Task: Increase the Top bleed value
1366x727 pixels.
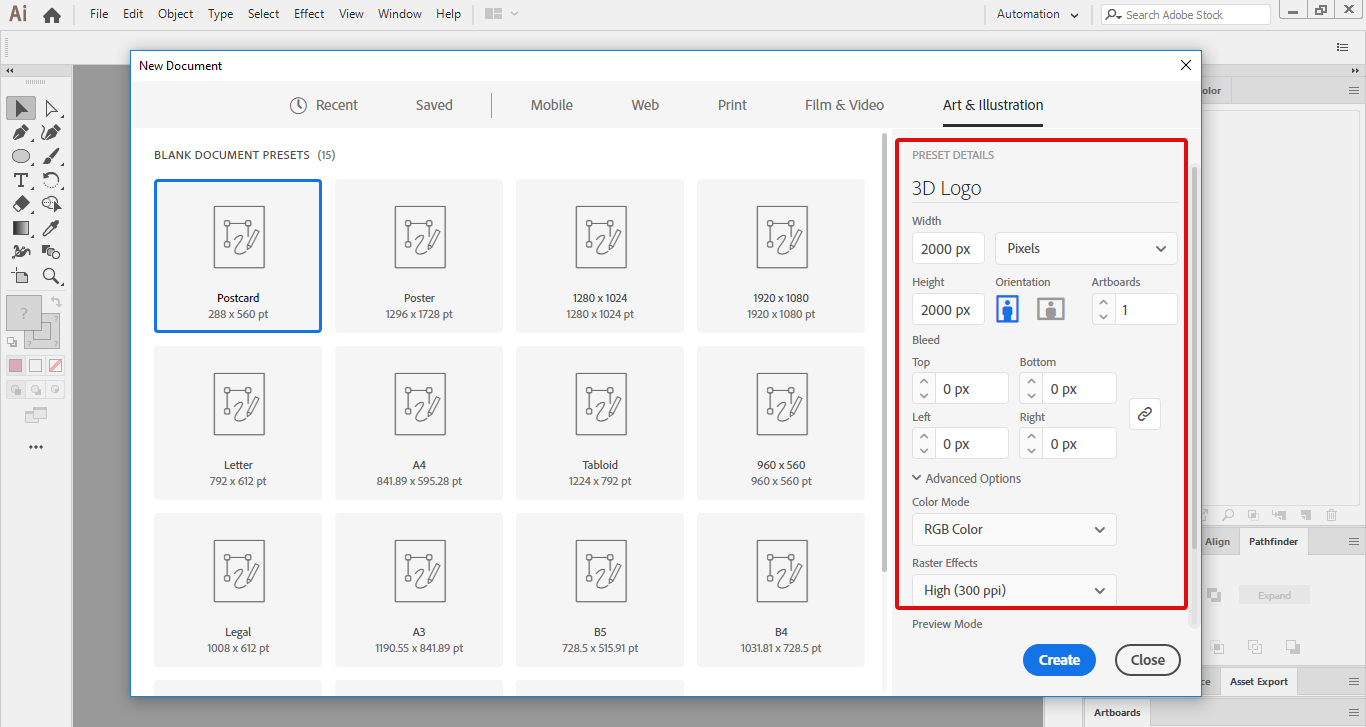Action: pyautogui.click(x=923, y=381)
